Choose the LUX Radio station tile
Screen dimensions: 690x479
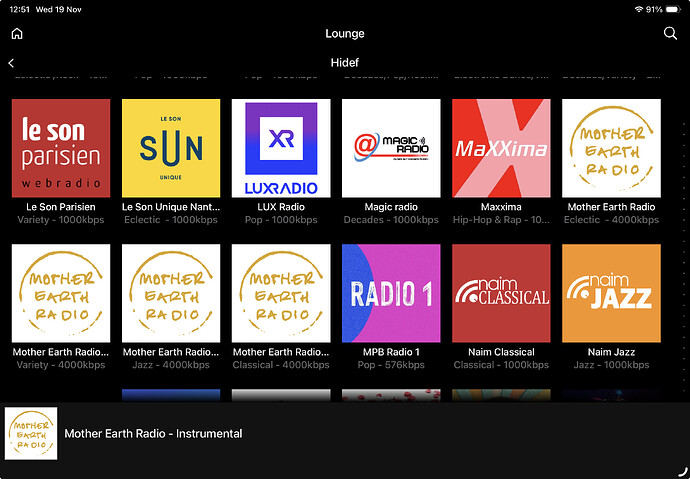pos(280,148)
